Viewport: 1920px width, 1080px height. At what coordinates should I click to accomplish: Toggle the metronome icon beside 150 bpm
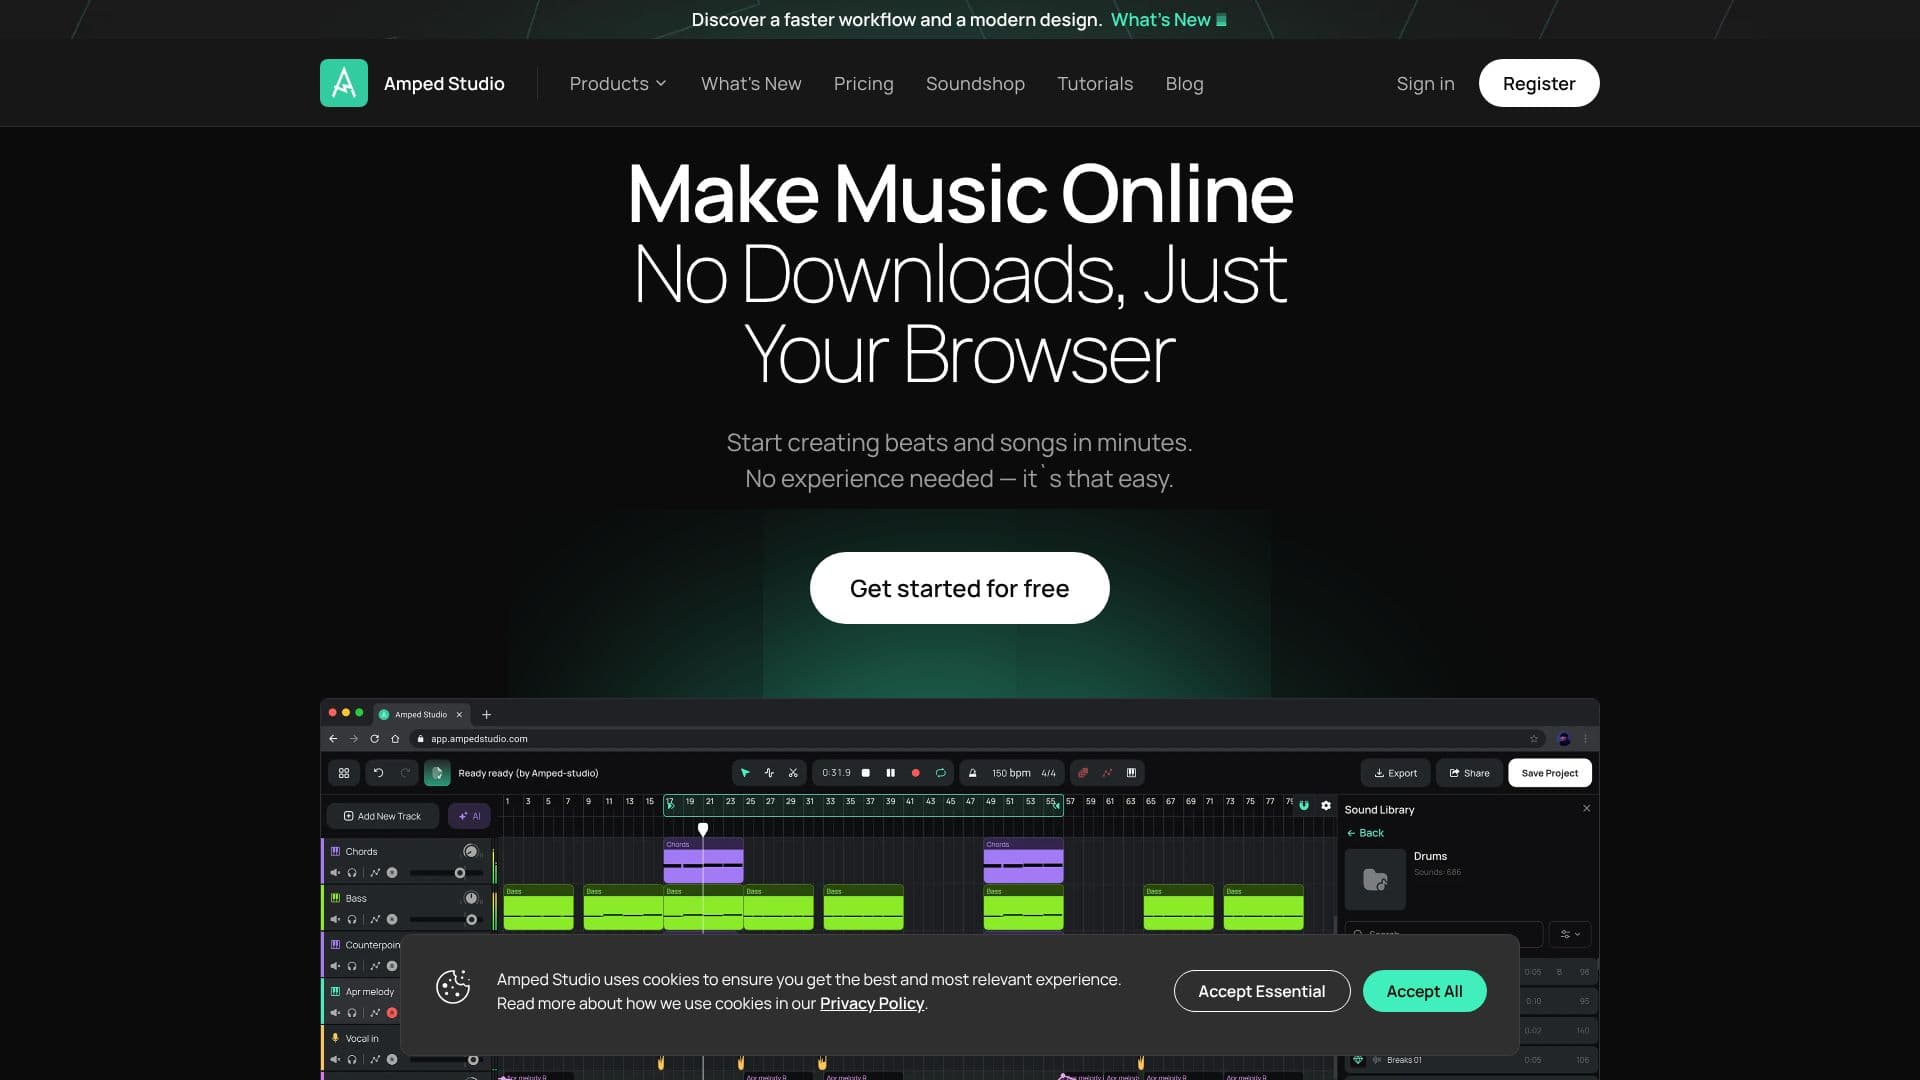[972, 773]
